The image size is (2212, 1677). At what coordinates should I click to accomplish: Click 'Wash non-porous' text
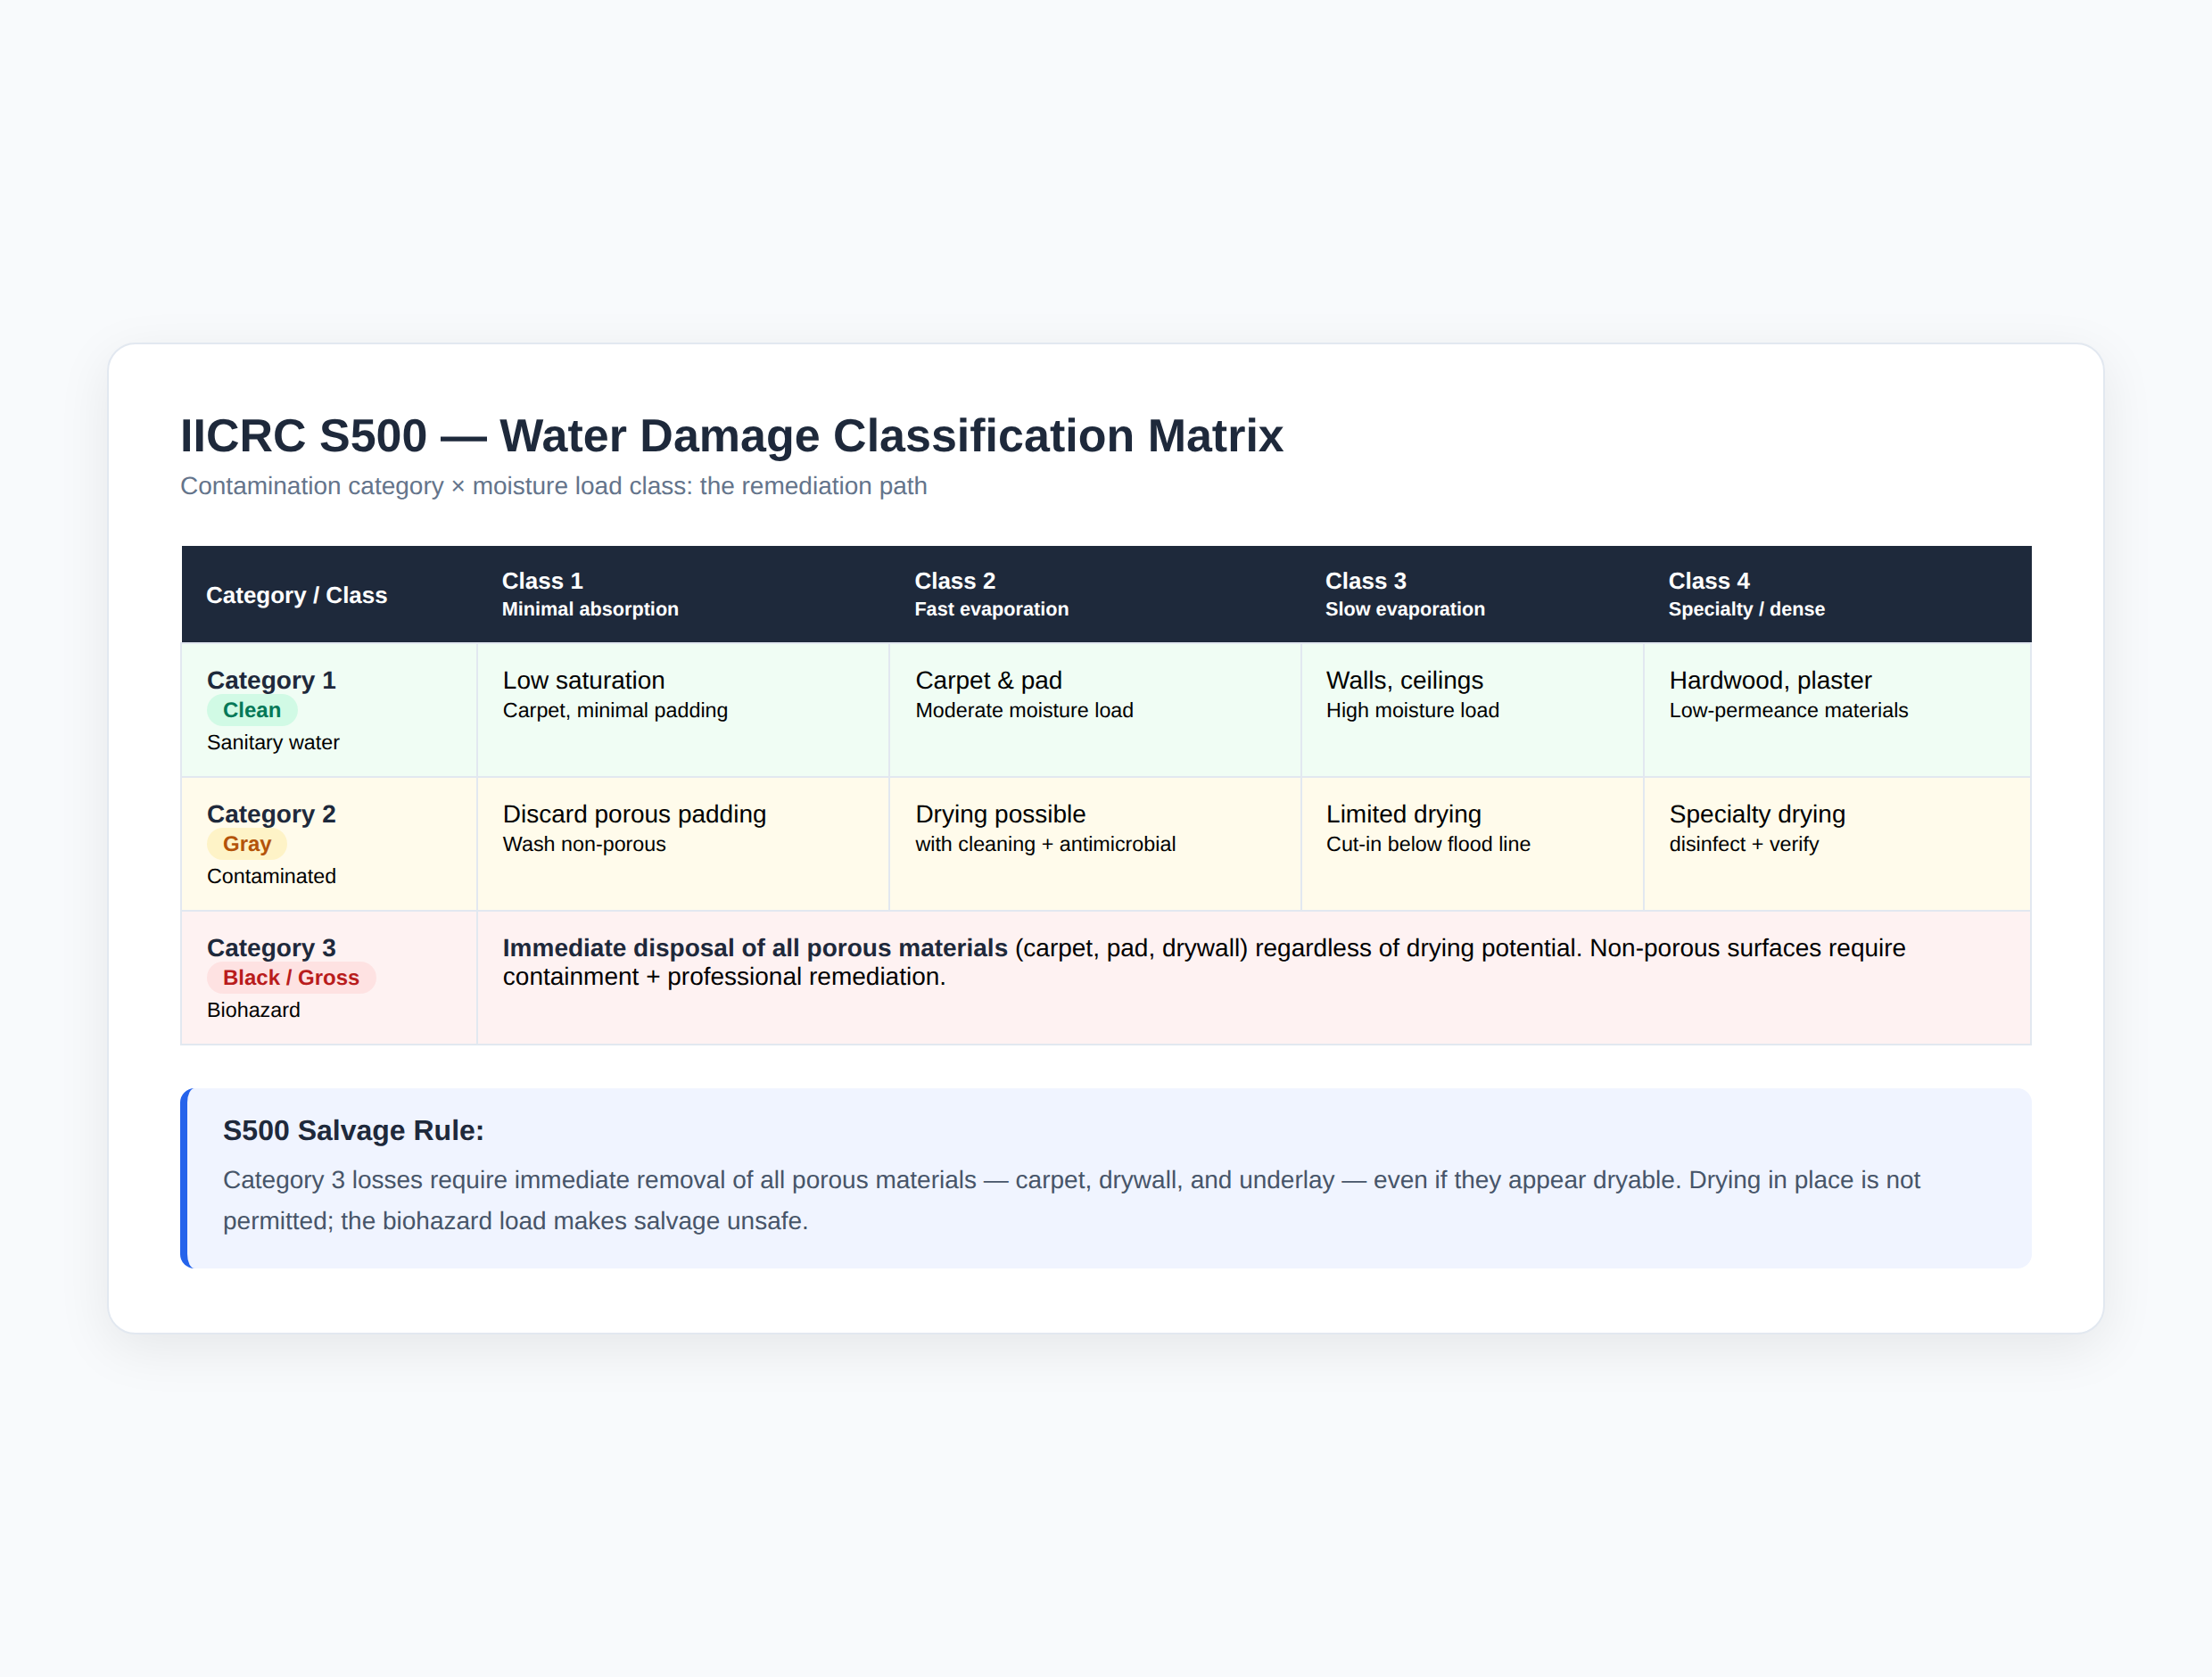coord(584,844)
